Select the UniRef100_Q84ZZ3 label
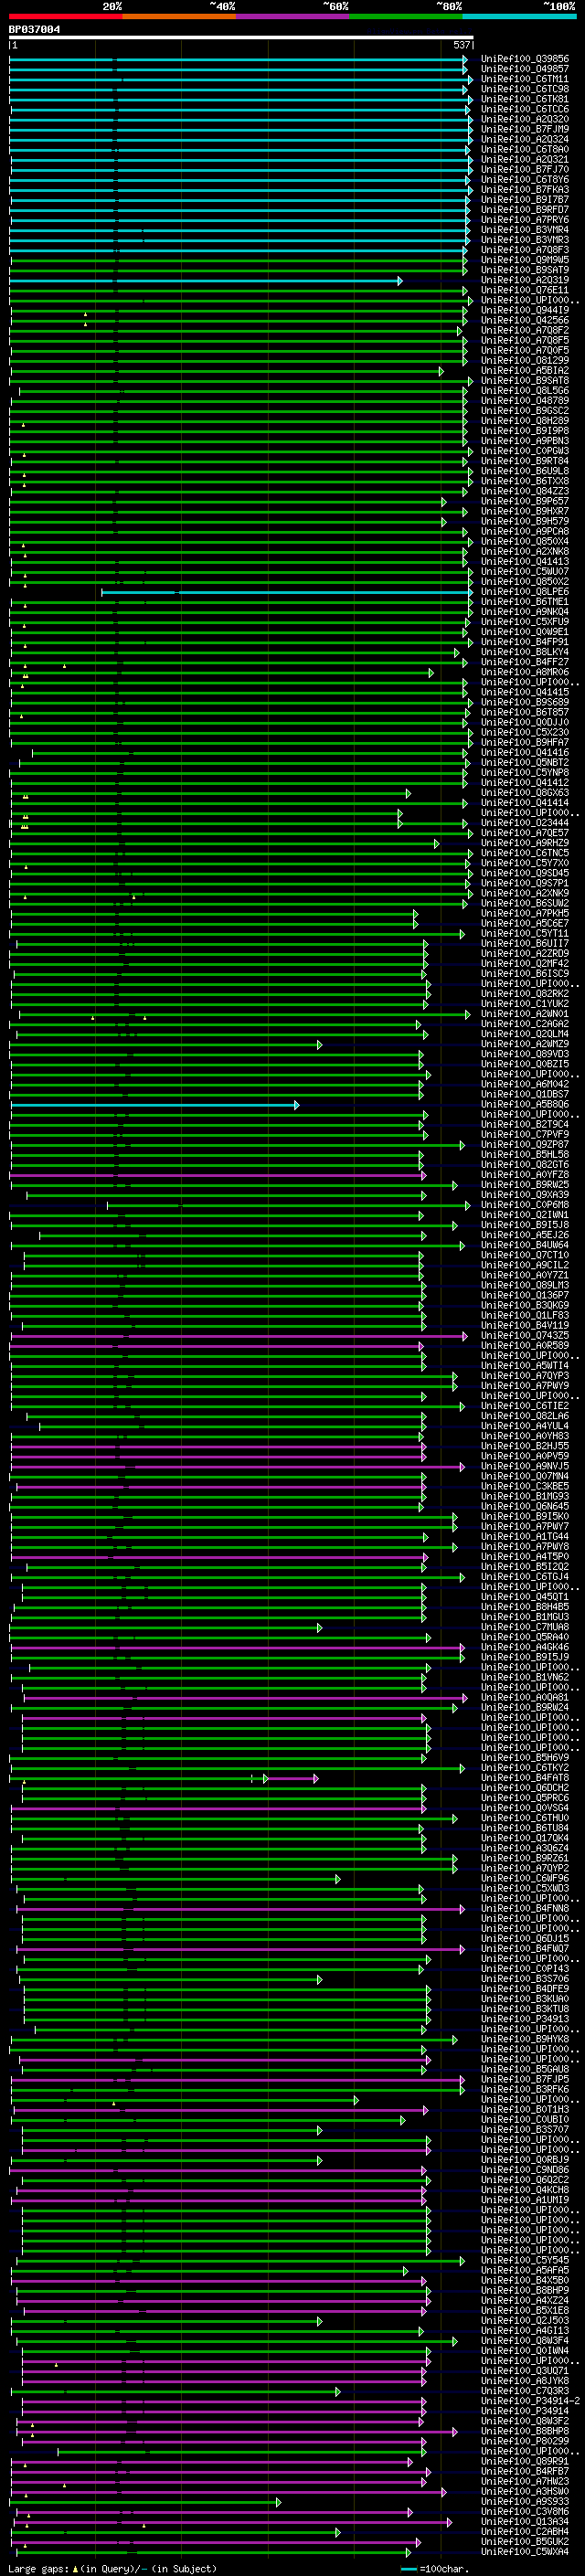This screenshot has height=2576, width=585. (x=524, y=491)
